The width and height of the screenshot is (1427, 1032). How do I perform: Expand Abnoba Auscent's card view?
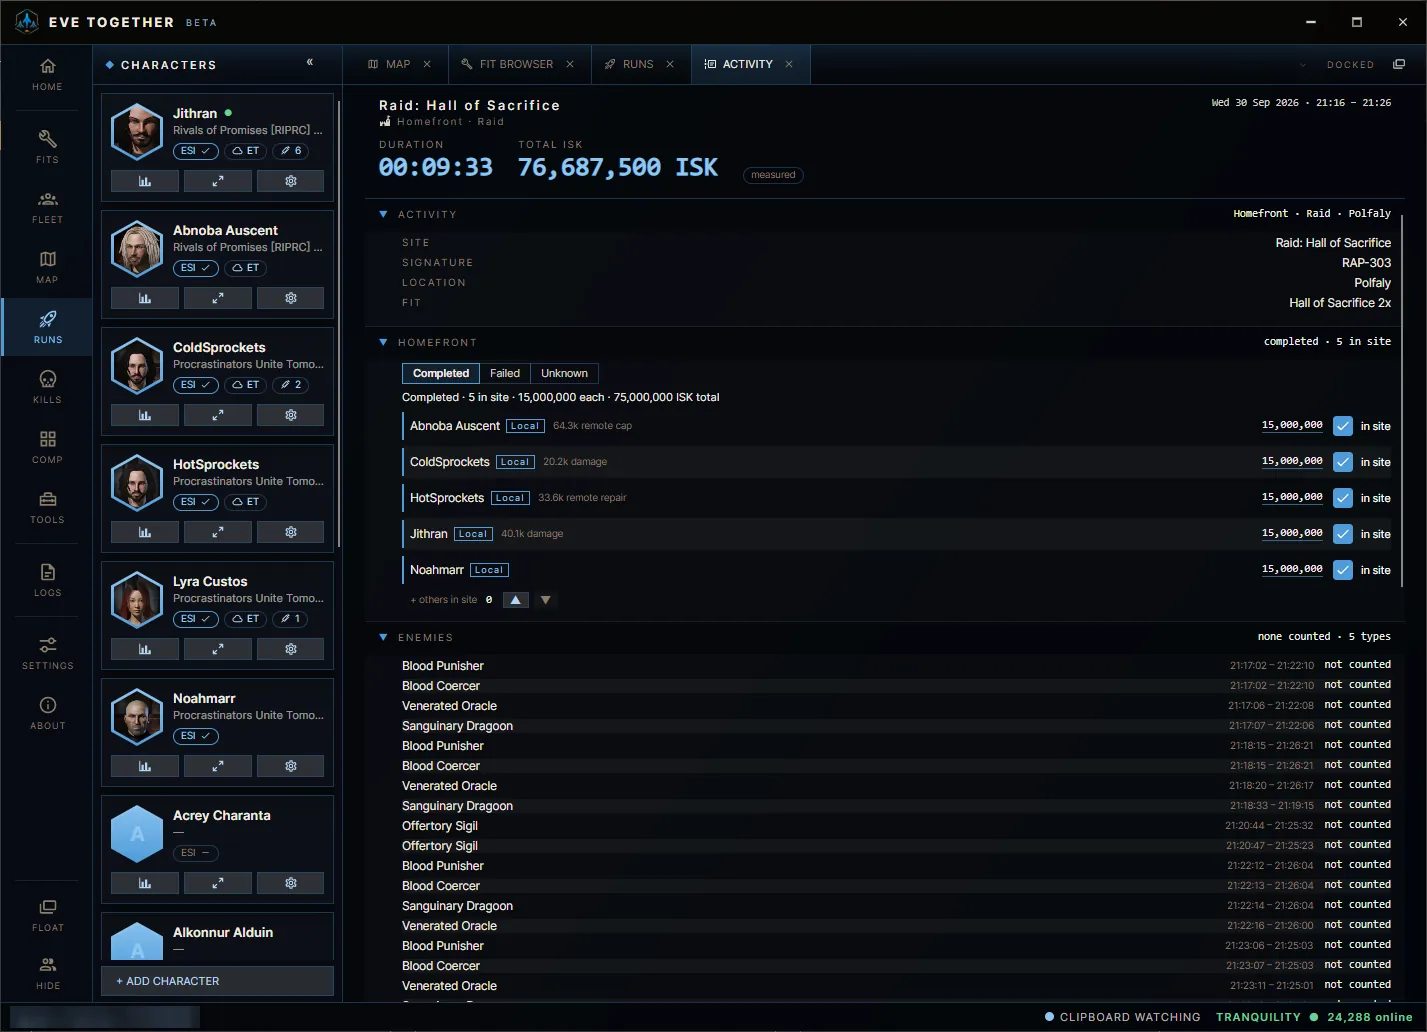[x=218, y=298]
